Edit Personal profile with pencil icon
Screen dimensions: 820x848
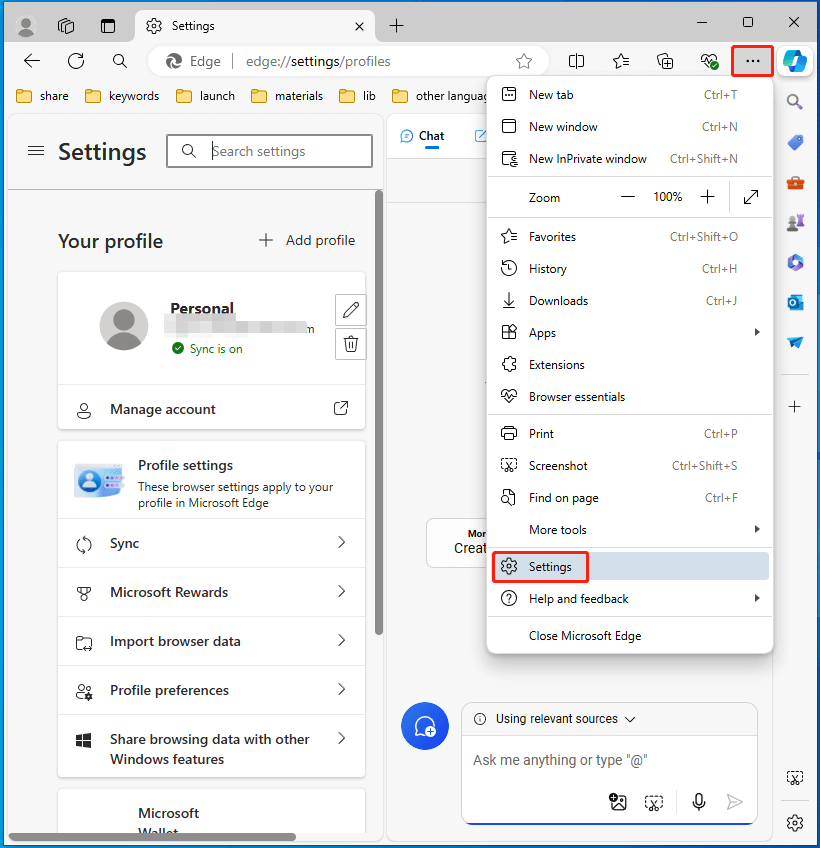(351, 310)
